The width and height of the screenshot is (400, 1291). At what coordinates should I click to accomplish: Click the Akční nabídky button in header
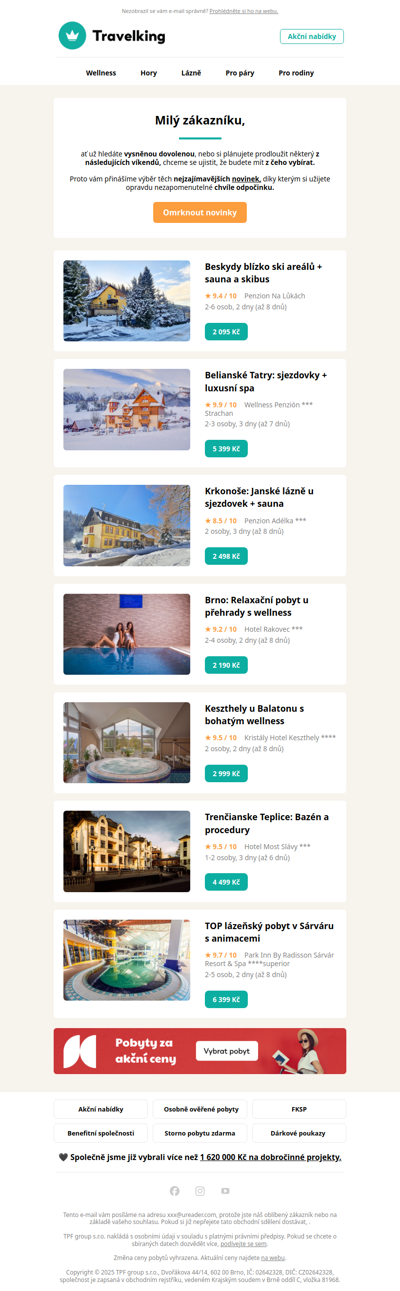[312, 36]
